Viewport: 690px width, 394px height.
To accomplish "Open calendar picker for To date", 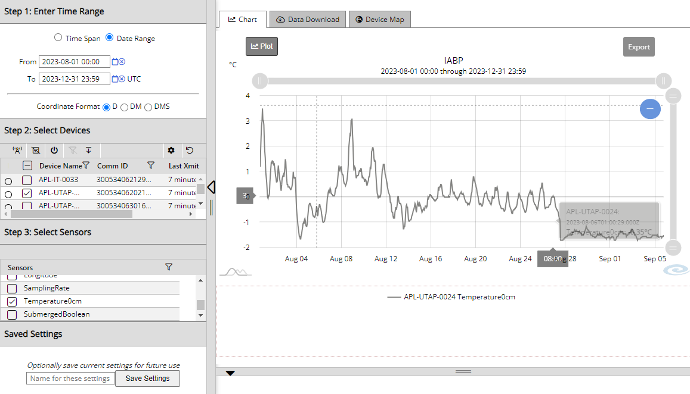I will (115, 79).
